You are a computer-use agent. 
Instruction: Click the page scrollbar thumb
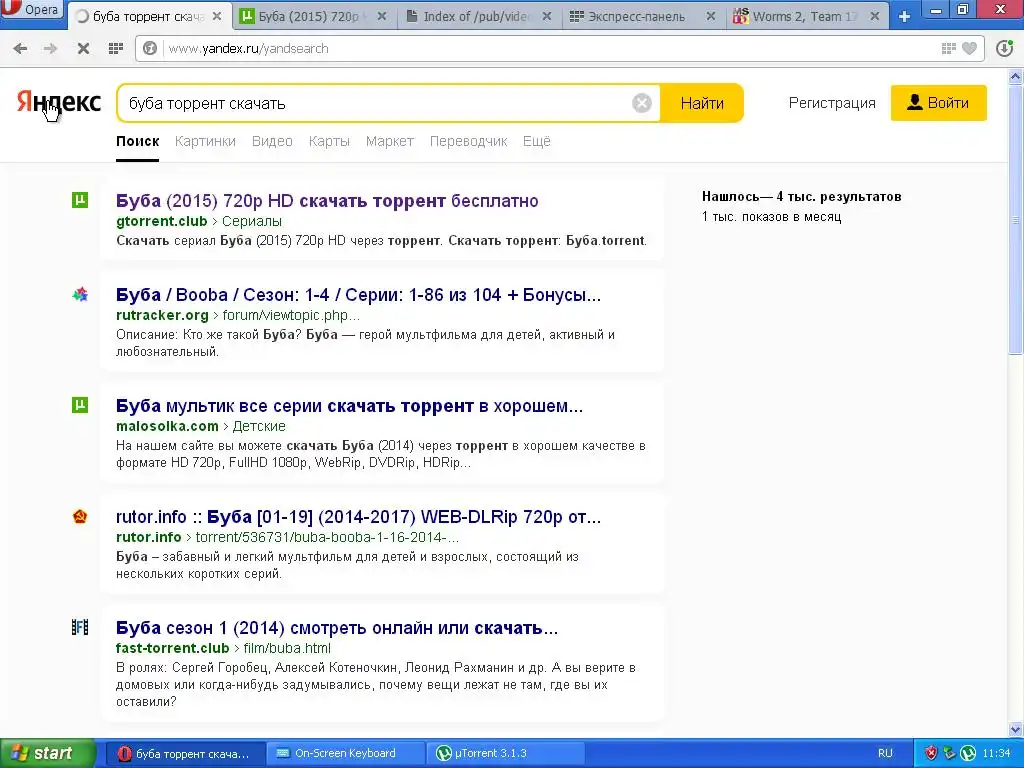pyautogui.click(x=1016, y=219)
